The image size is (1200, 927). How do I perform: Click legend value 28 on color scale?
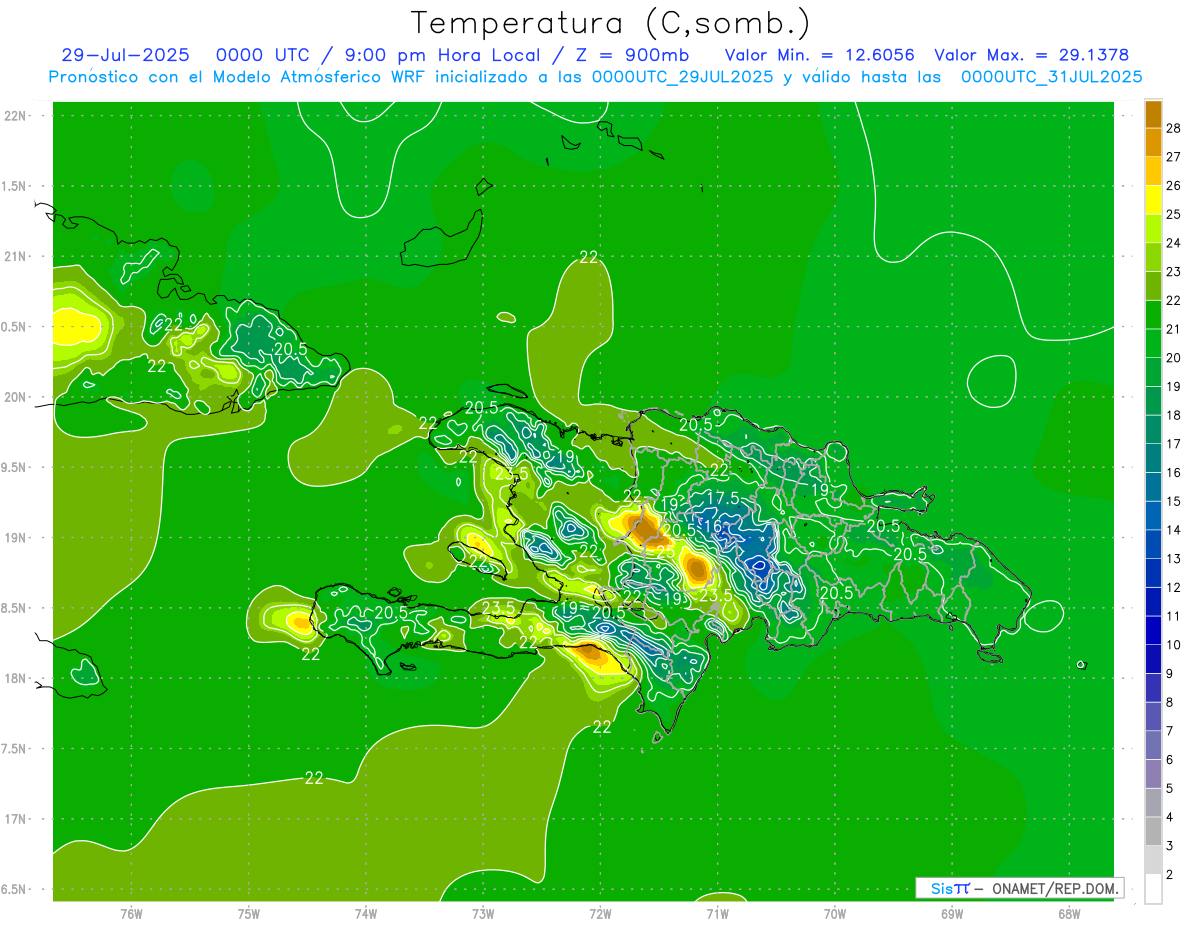1173,129
